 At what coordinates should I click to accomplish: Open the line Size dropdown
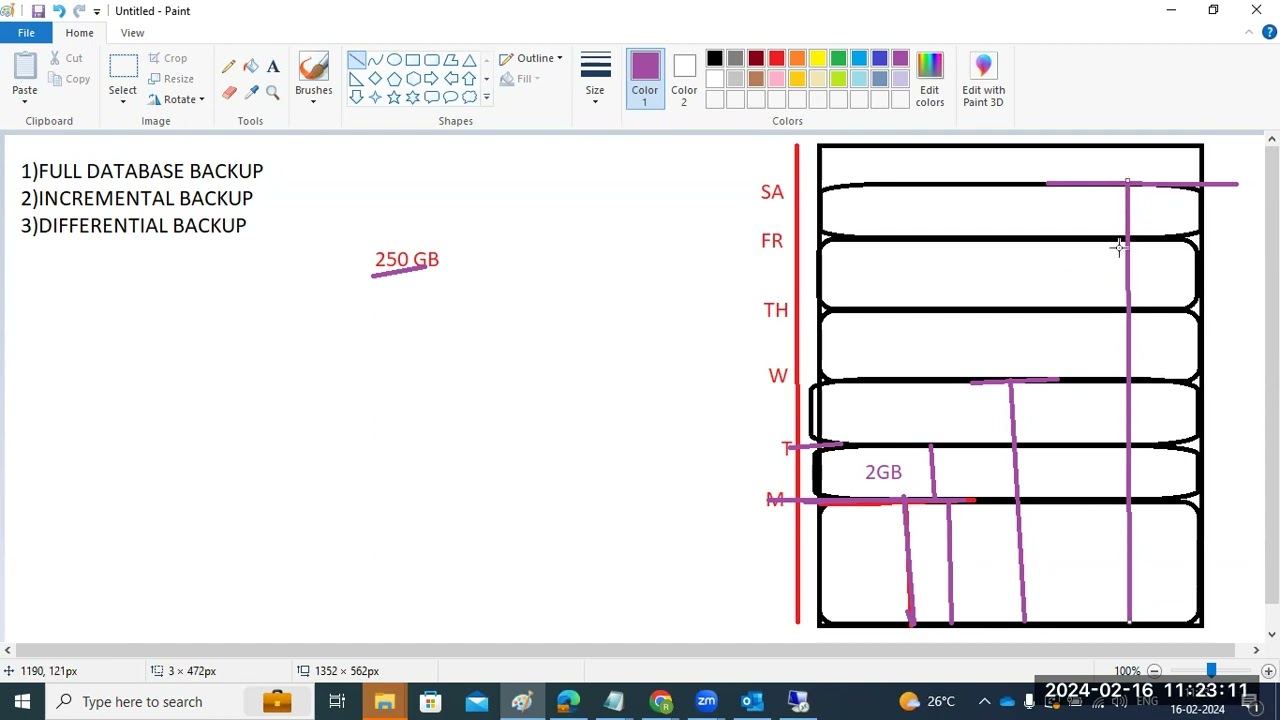point(595,79)
